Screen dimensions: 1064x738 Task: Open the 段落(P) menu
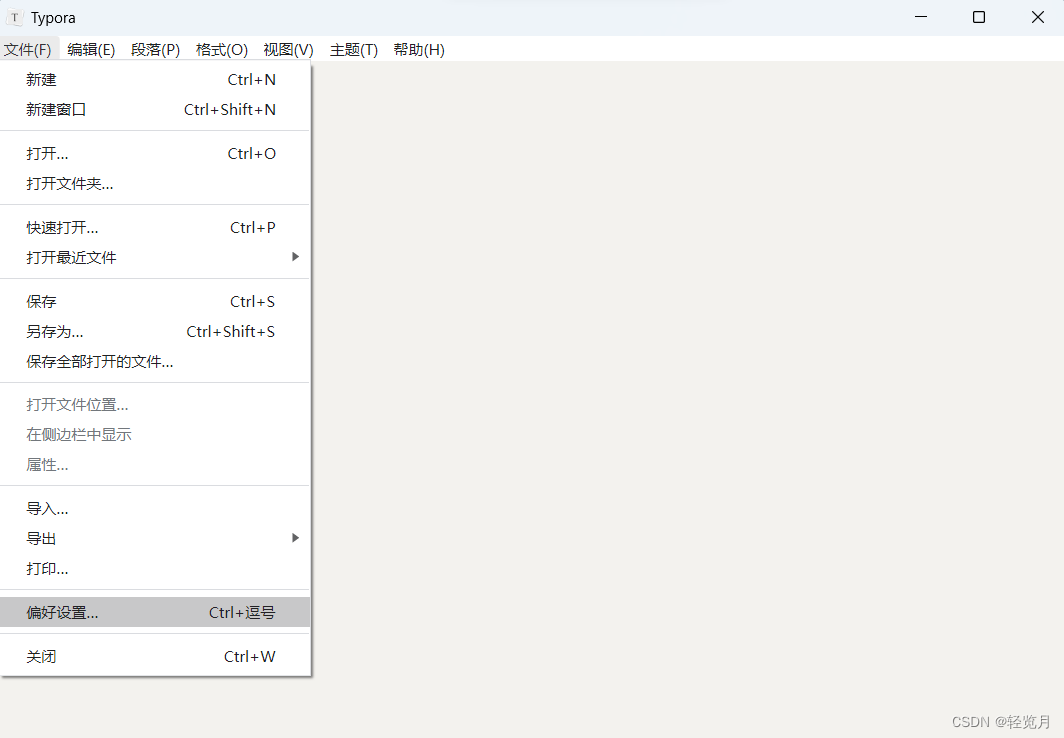point(155,50)
